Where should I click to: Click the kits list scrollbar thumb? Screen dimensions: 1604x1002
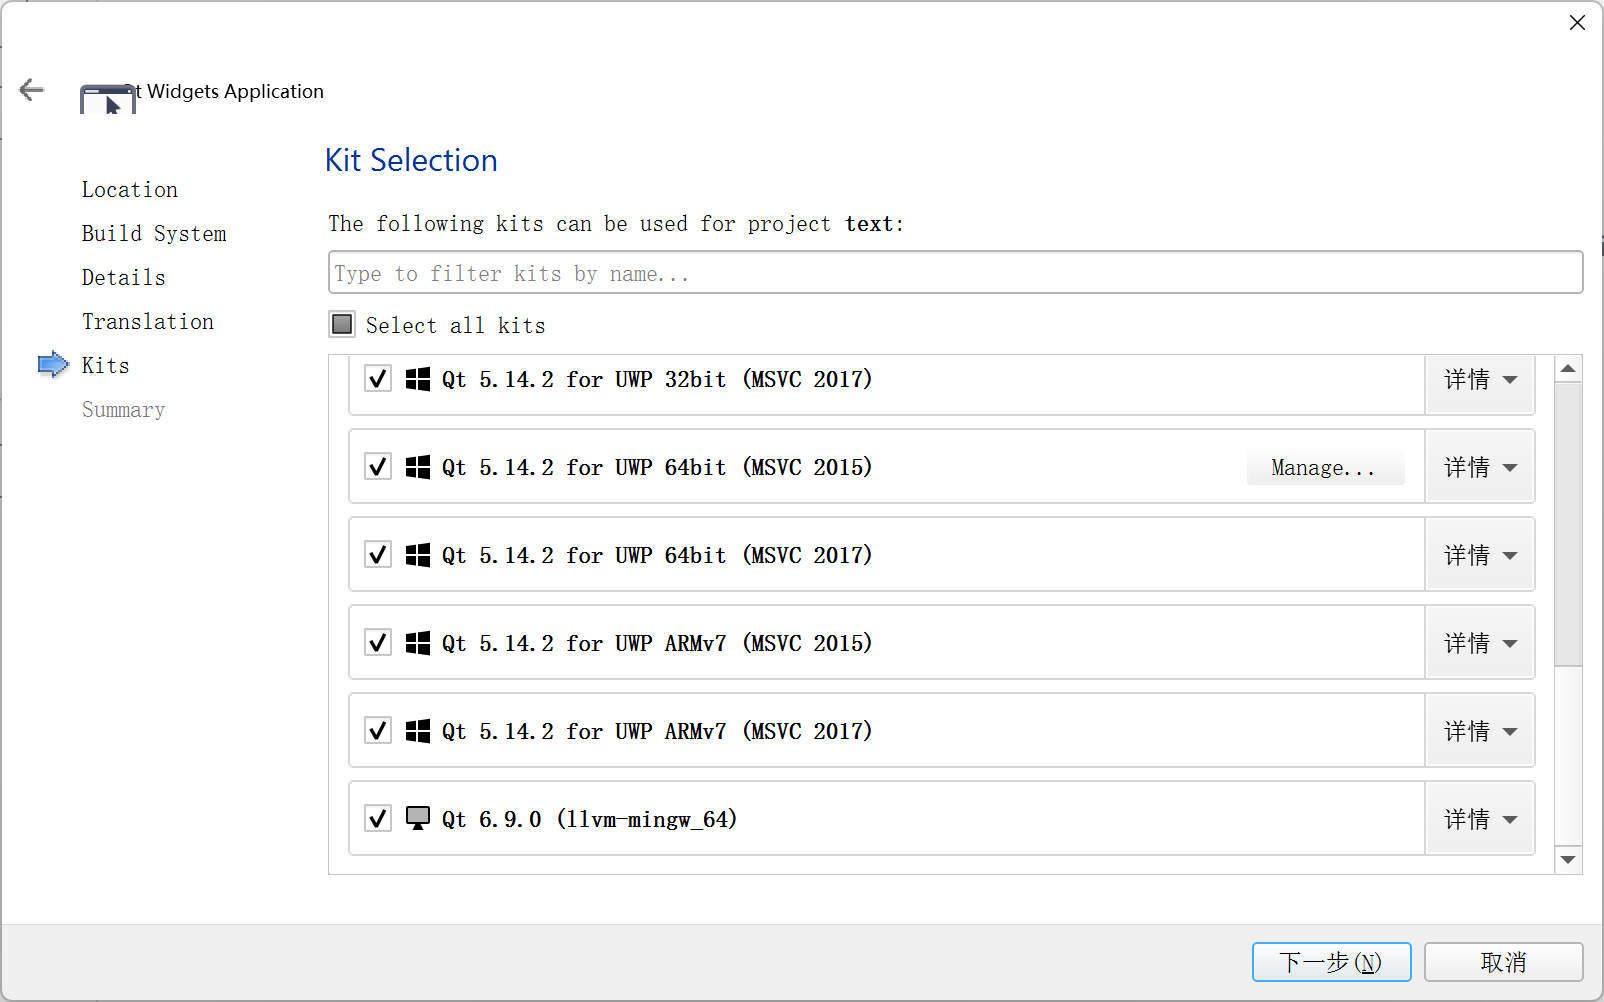coord(1568,524)
